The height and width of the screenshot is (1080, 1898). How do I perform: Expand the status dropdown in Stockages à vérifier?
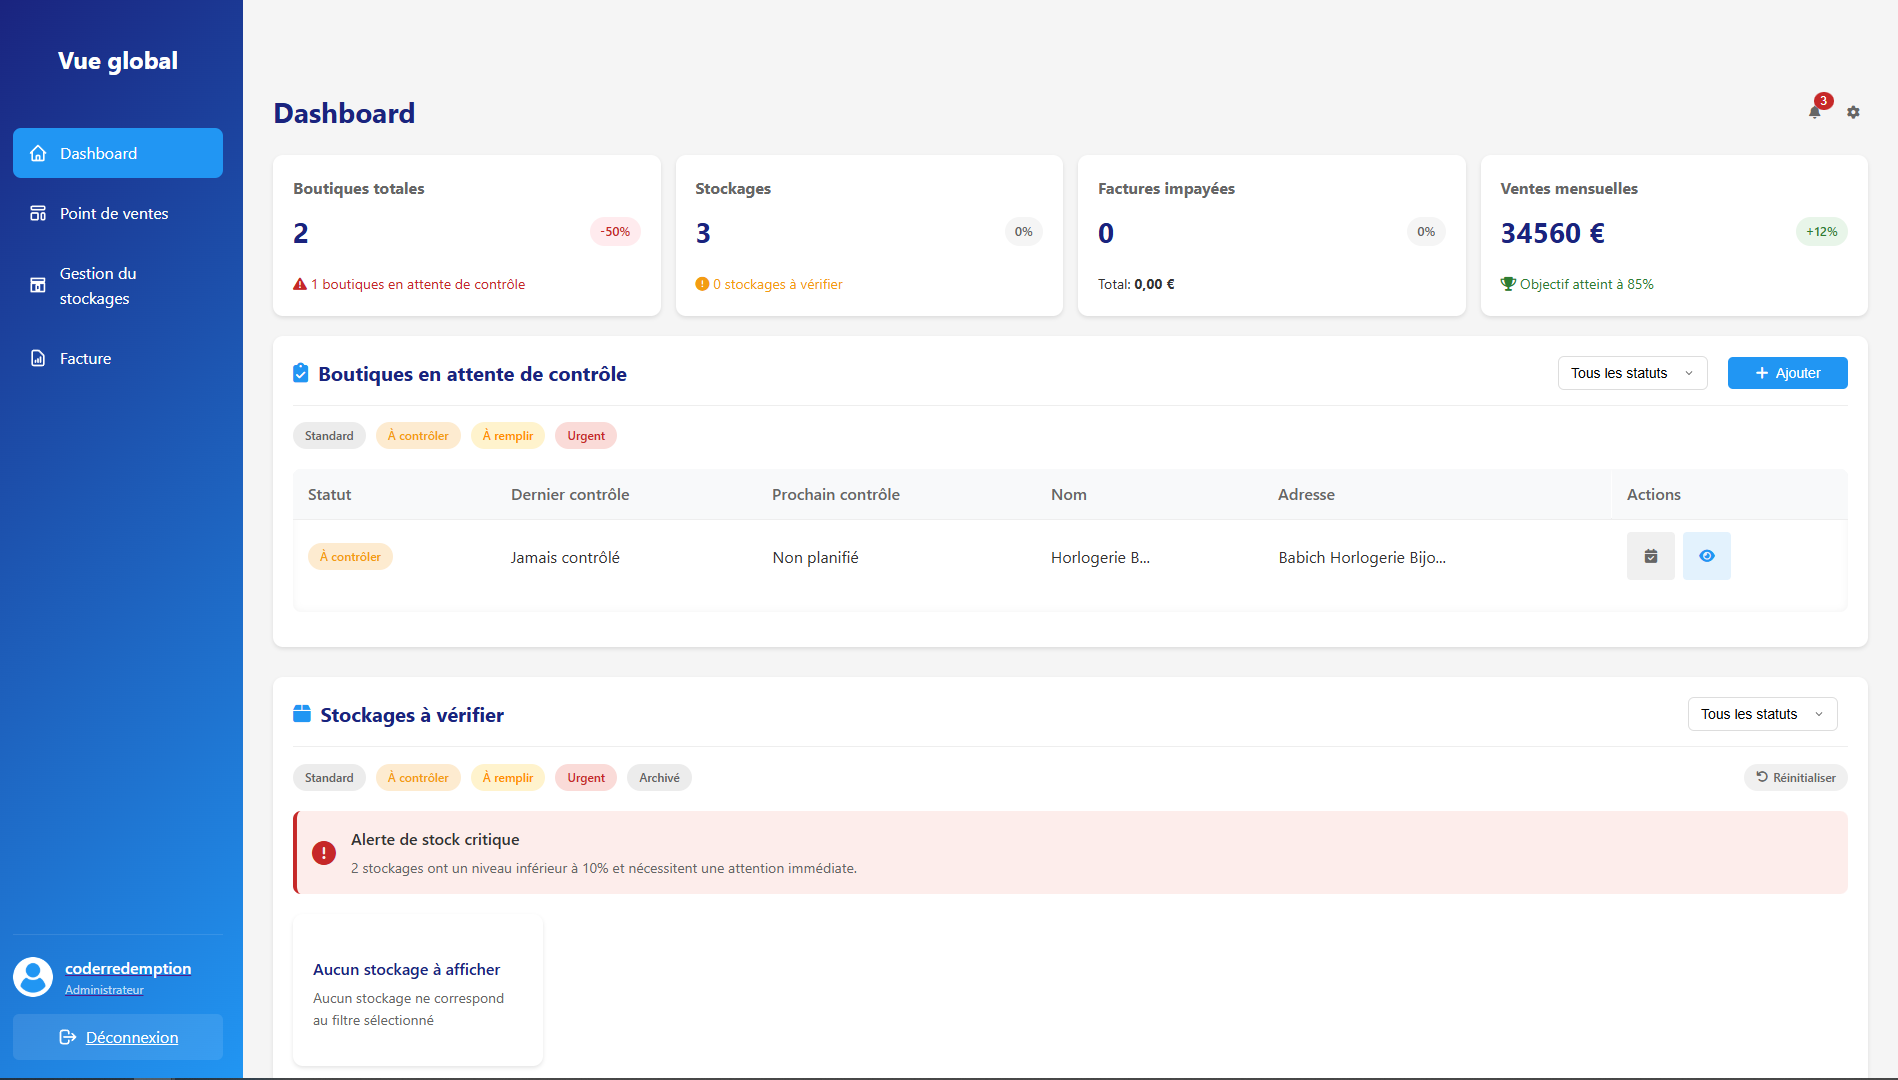coord(1762,714)
